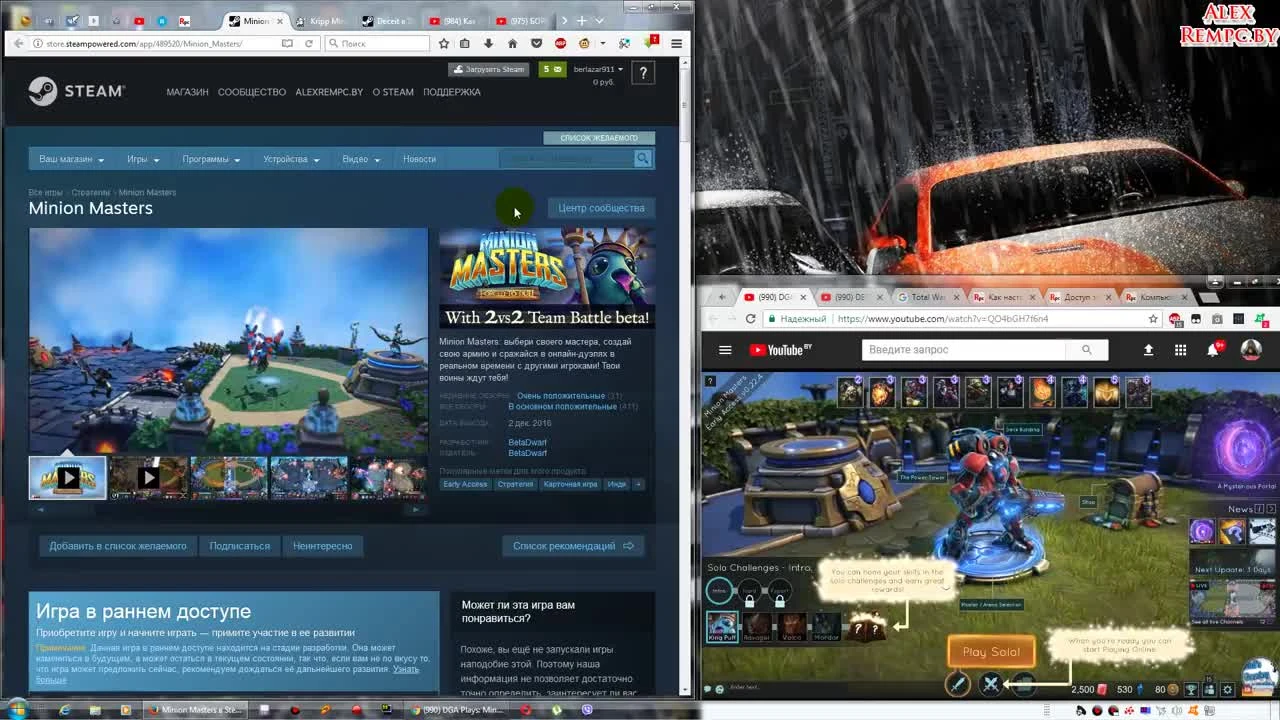Expand the Видео dropdown menu
Viewport: 1280px width, 720px height.
360,159
